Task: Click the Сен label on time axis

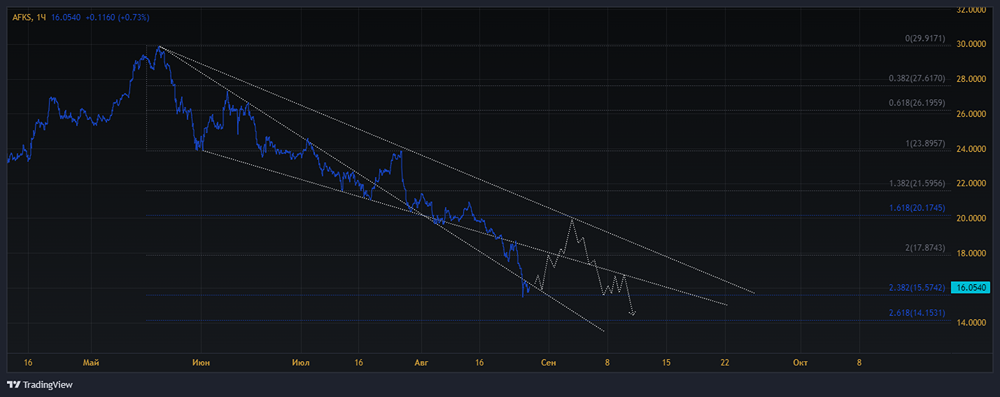Action: pos(548,363)
